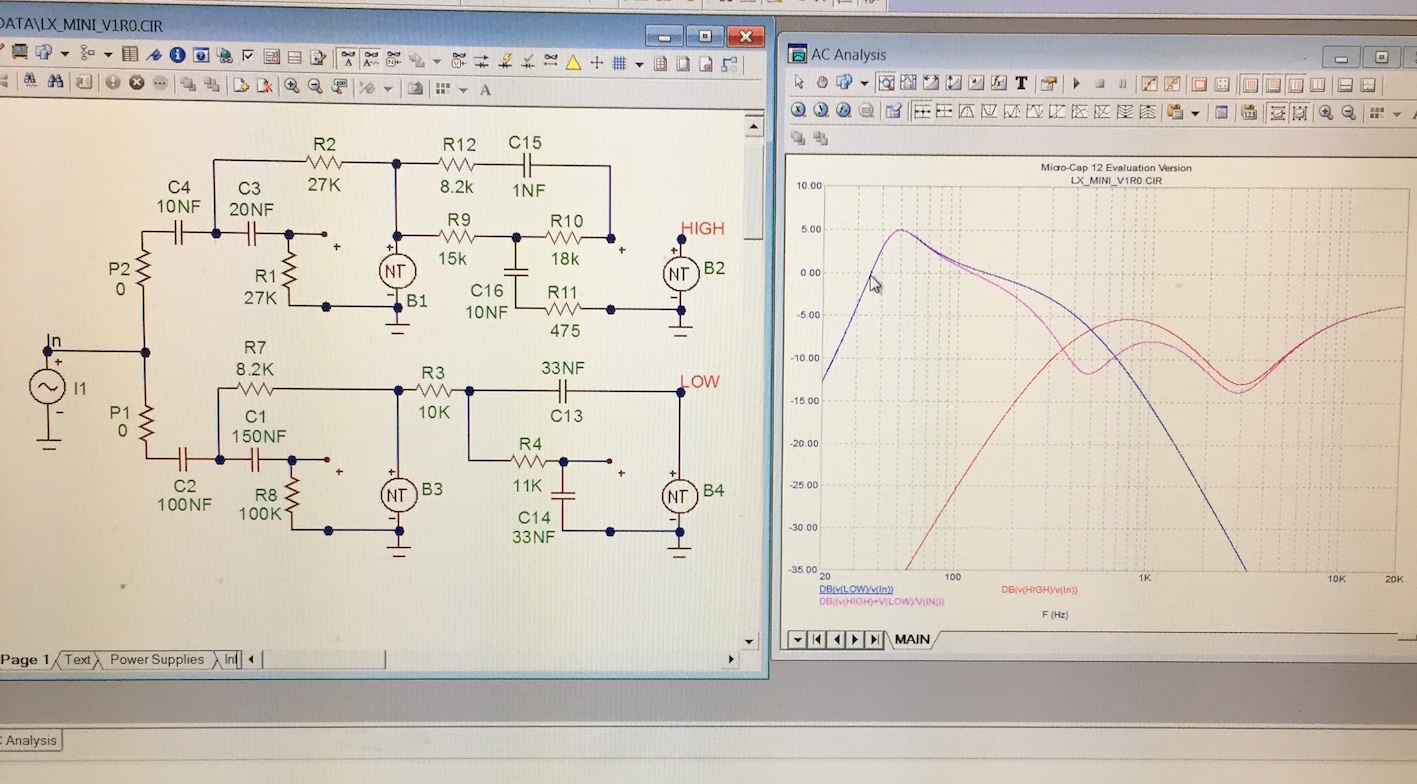Open the clipboard dropdown arrow in AC Analysis
The width and height of the screenshot is (1417, 784).
[1195, 113]
